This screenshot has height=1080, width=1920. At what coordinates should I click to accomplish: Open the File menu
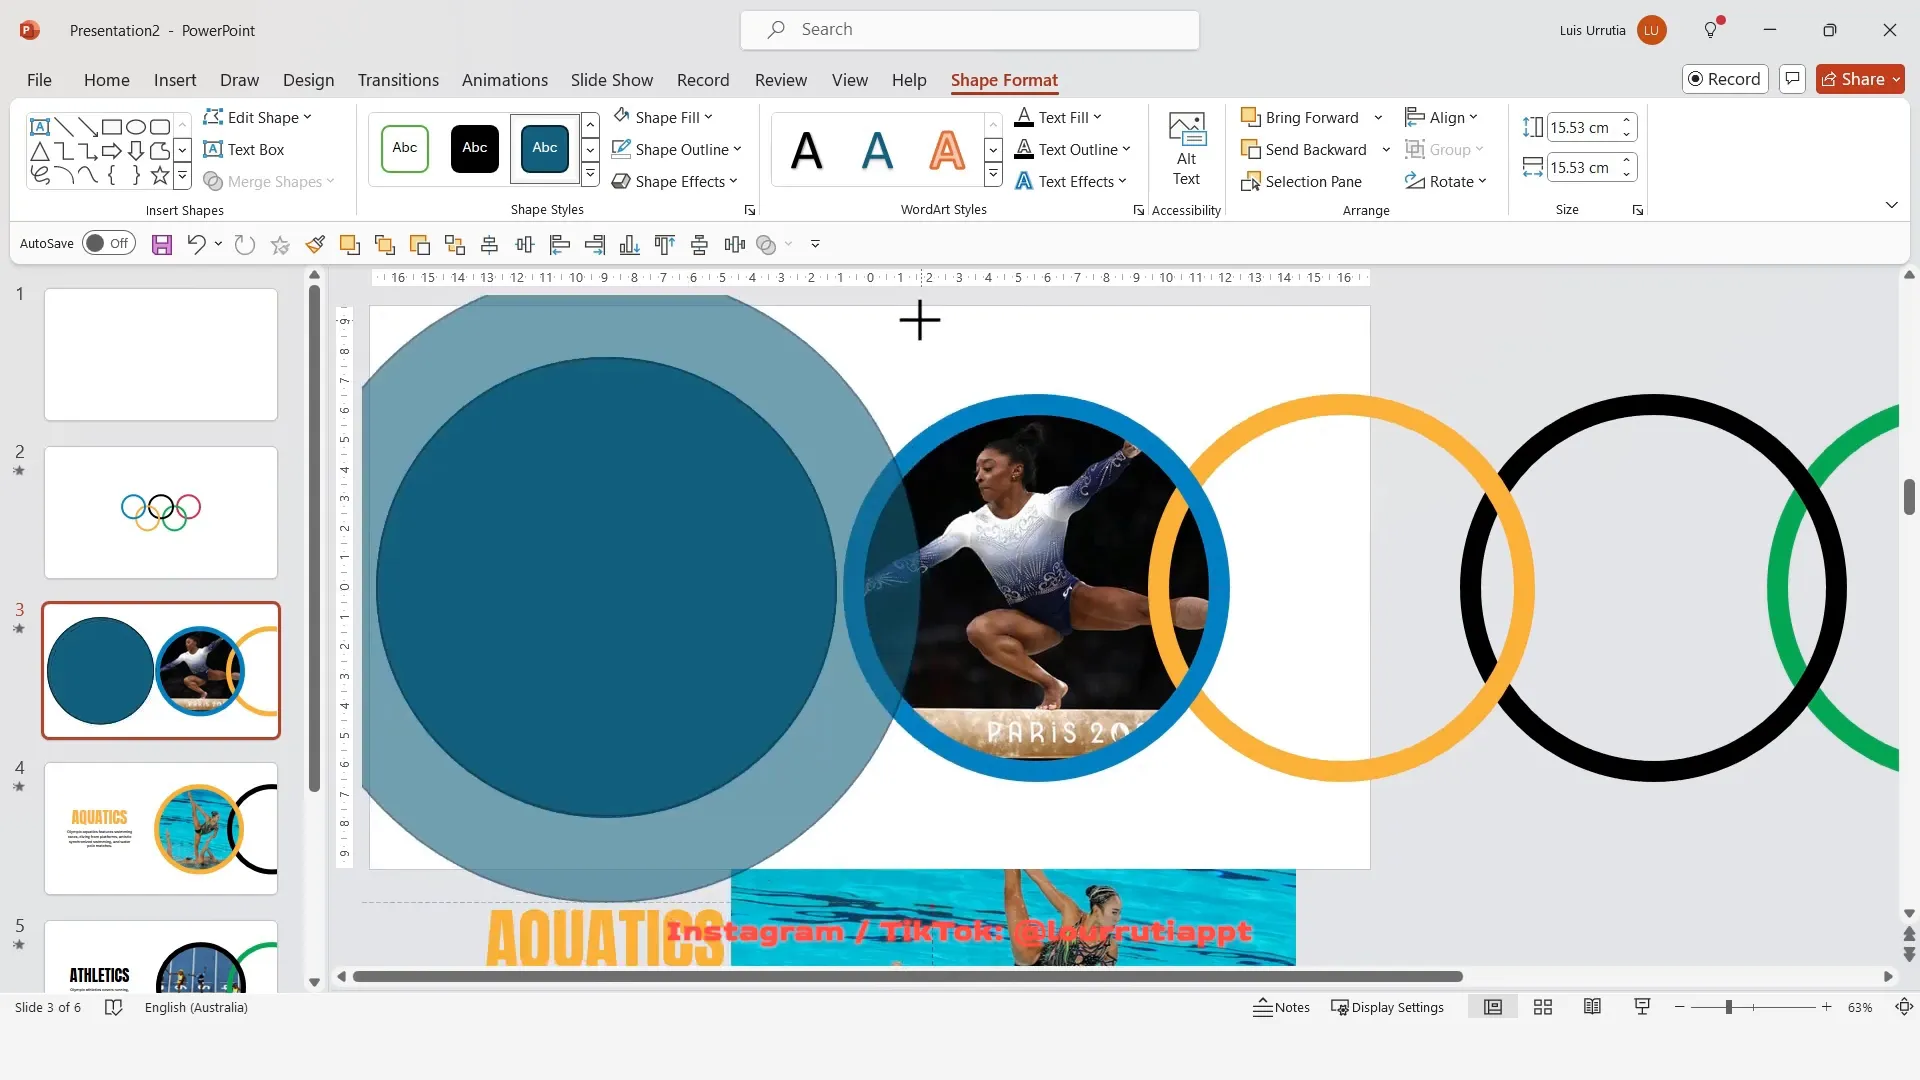point(39,80)
